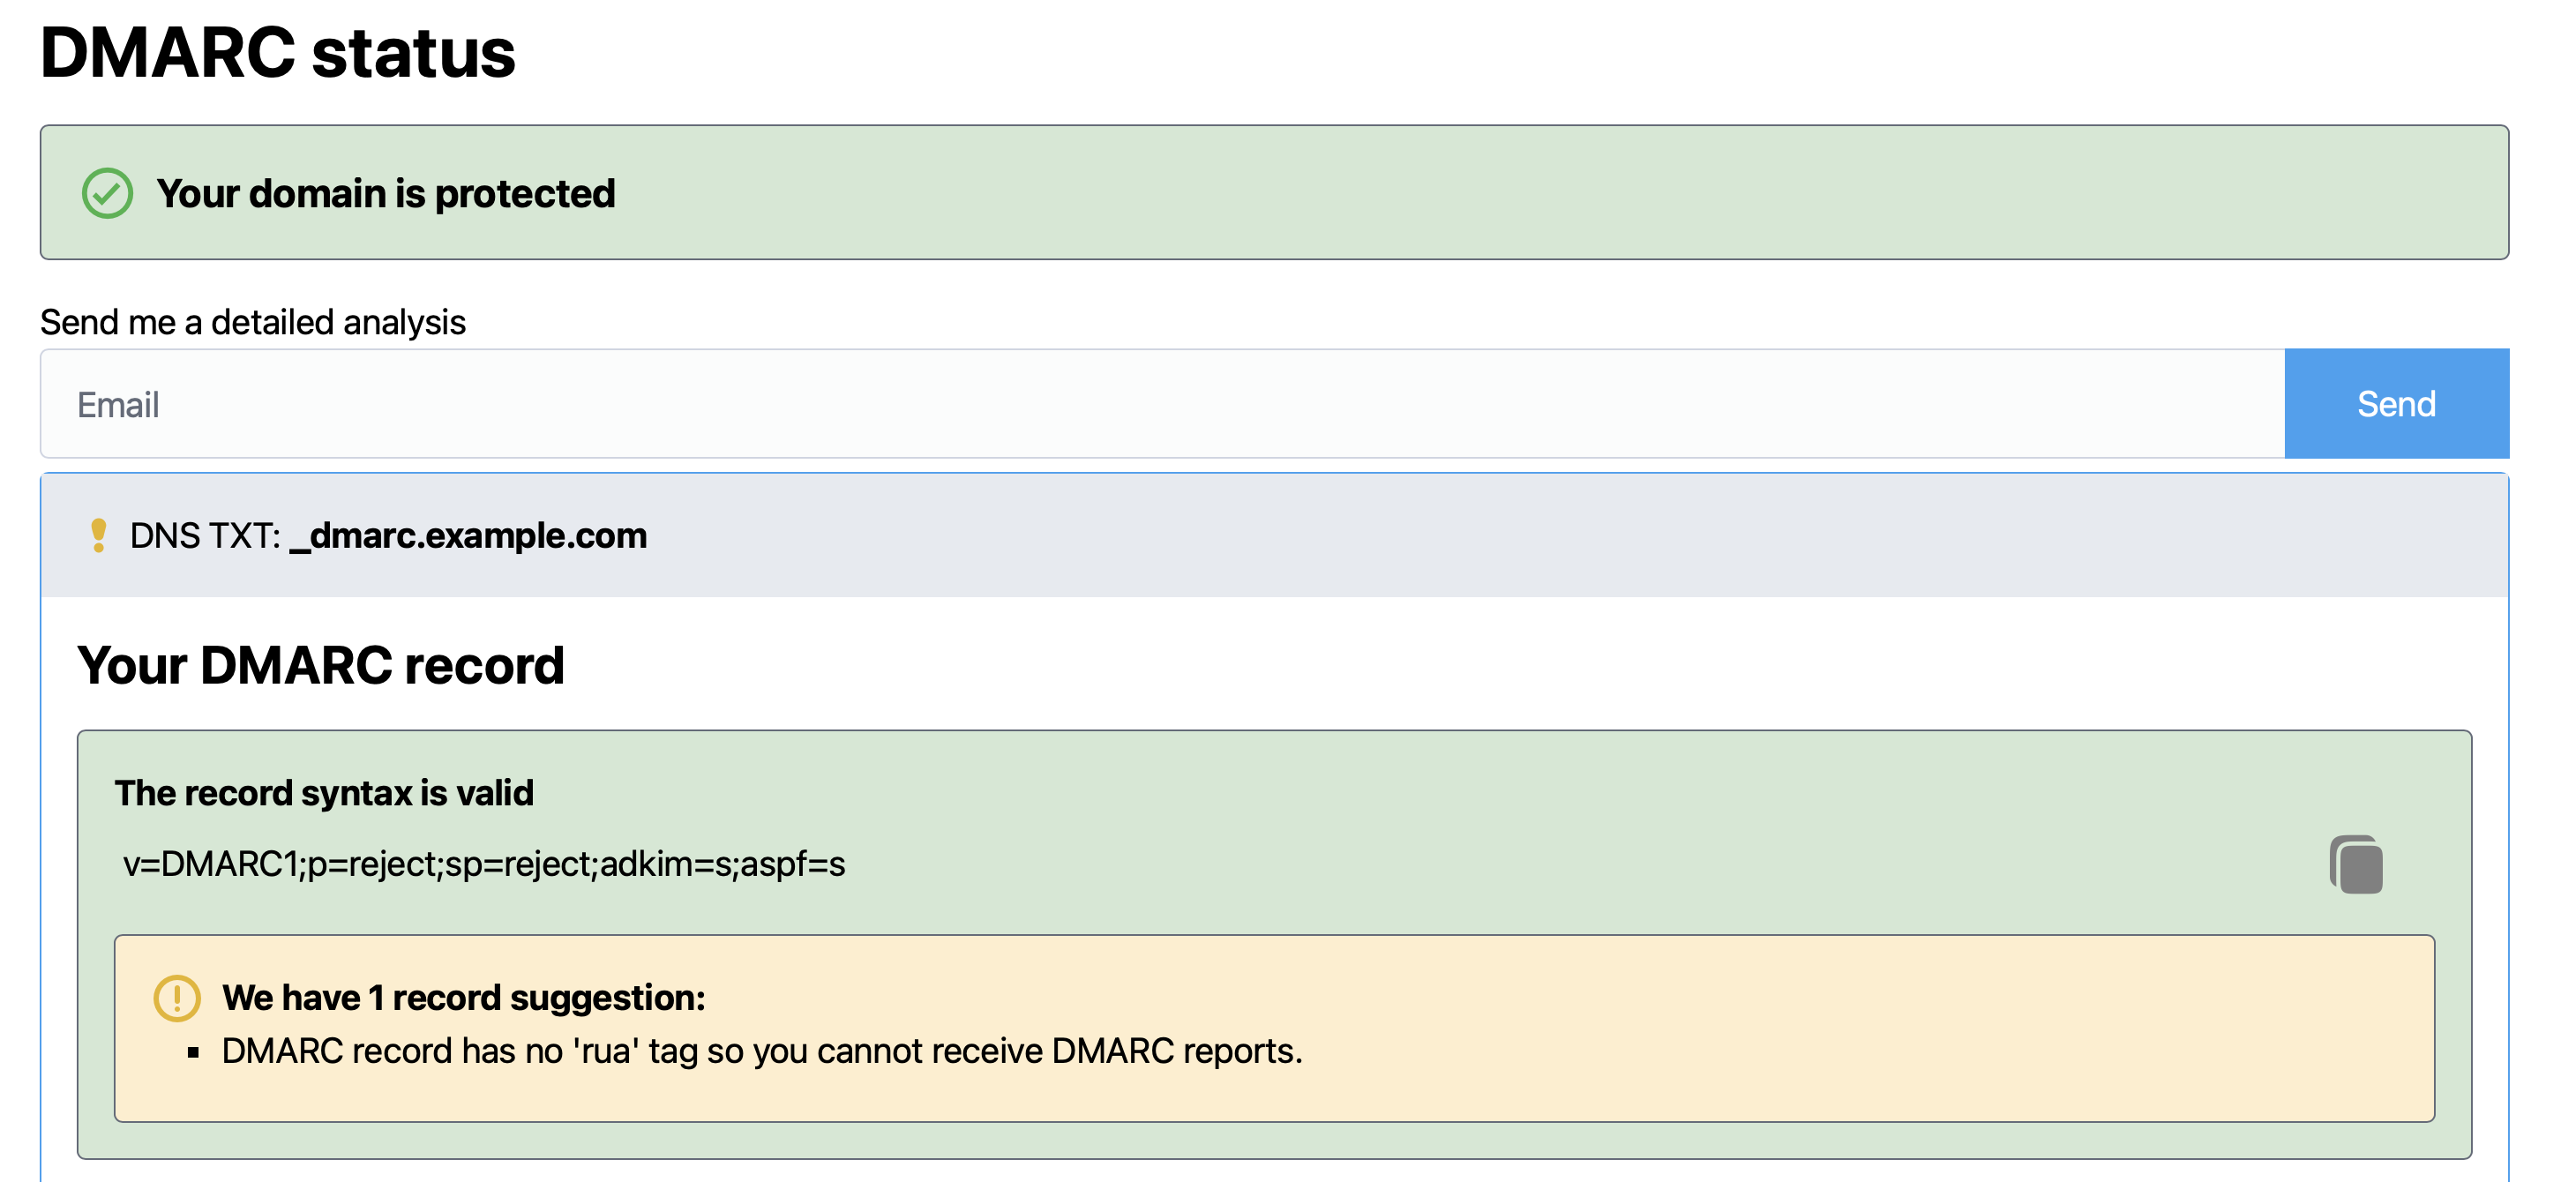This screenshot has width=2576, height=1182.
Task: Click the 'Send me a detailed analysis' label
Action: [253, 322]
